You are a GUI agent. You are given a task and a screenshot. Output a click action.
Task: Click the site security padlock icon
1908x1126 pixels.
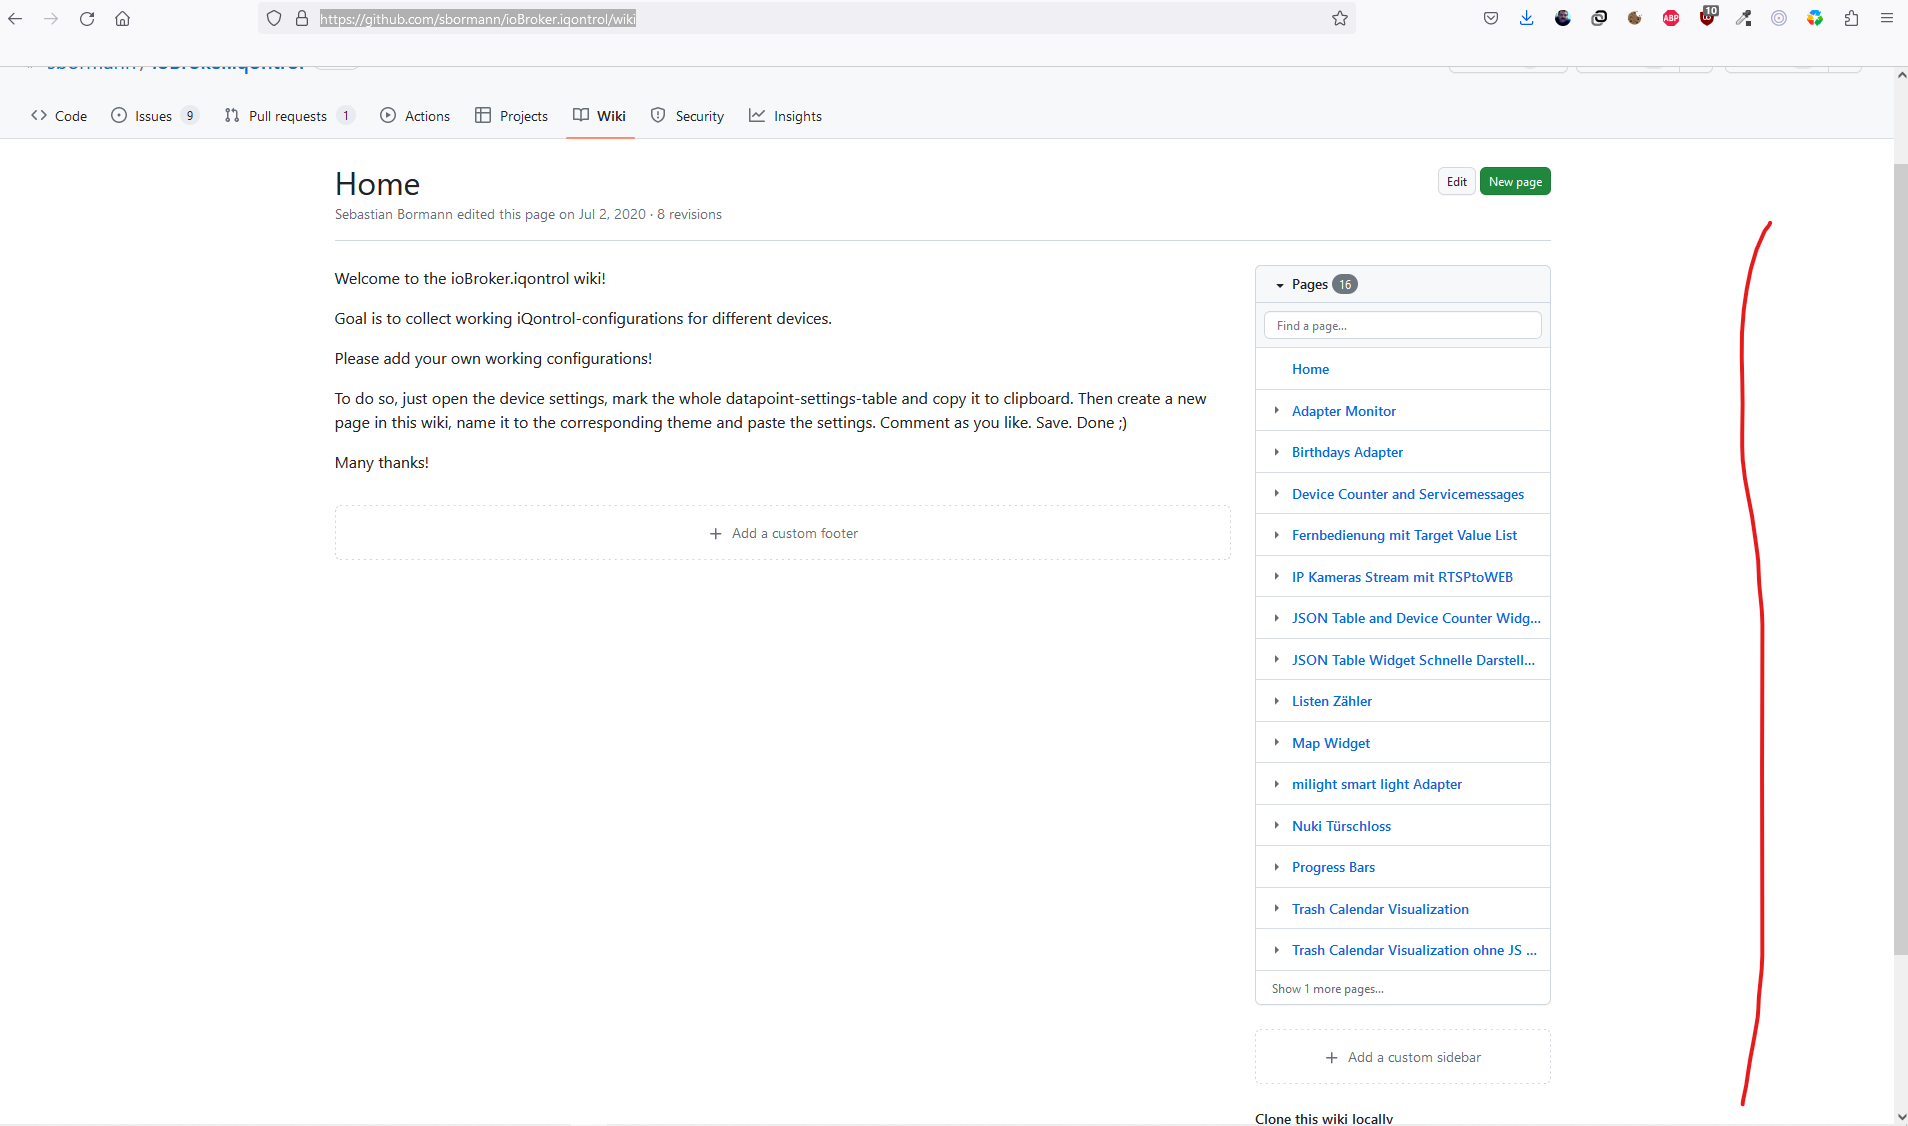click(x=302, y=18)
